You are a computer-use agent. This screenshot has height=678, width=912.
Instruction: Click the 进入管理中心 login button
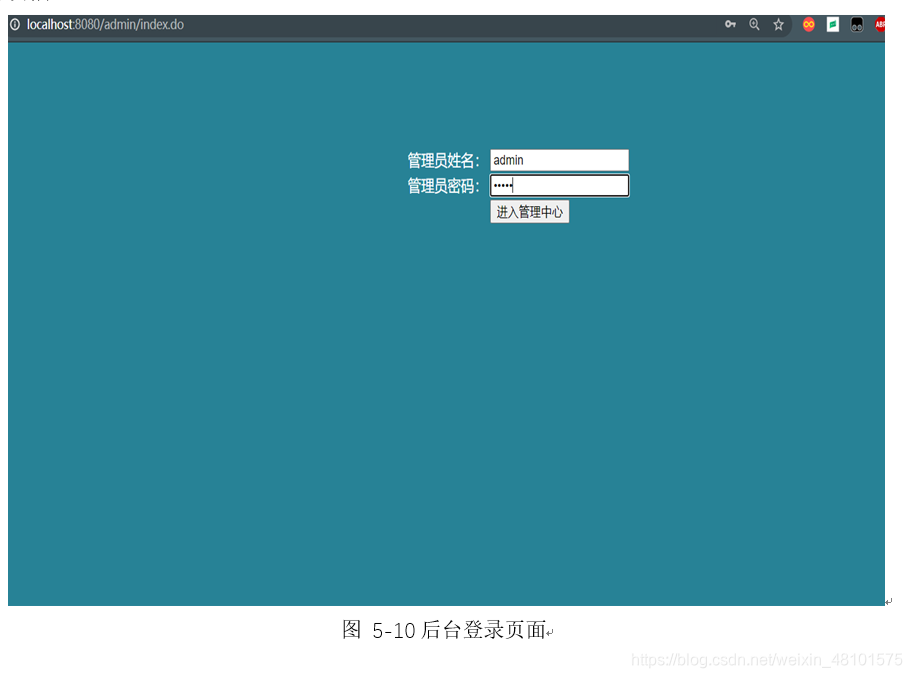[x=529, y=212]
